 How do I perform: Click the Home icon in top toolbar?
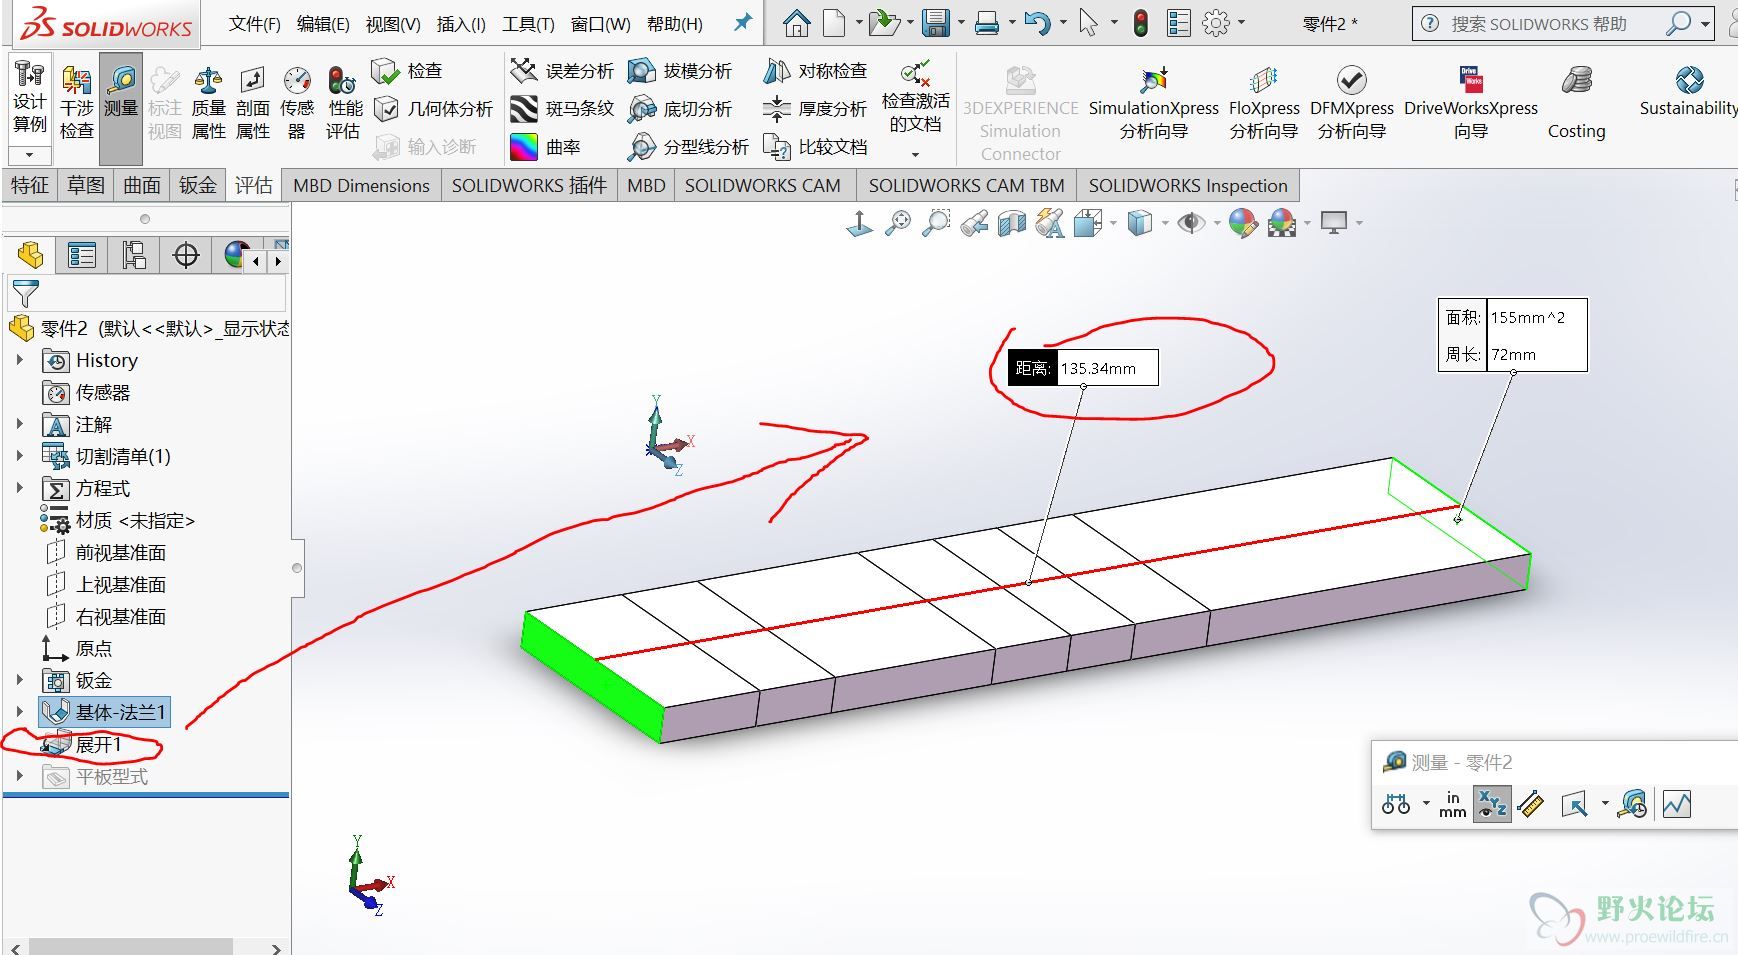coord(797,23)
